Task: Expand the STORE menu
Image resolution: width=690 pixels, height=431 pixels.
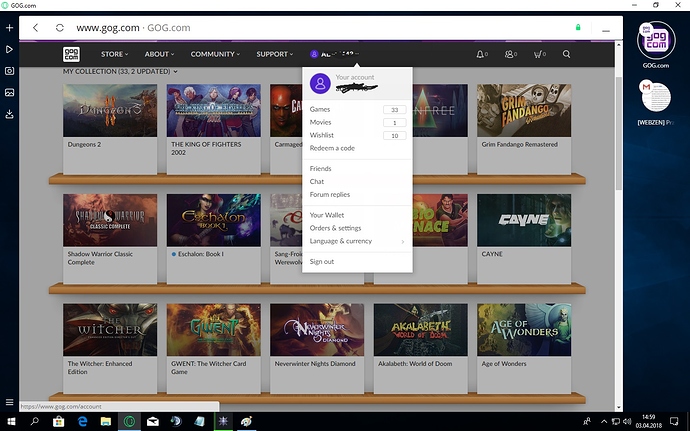Action: [x=114, y=54]
